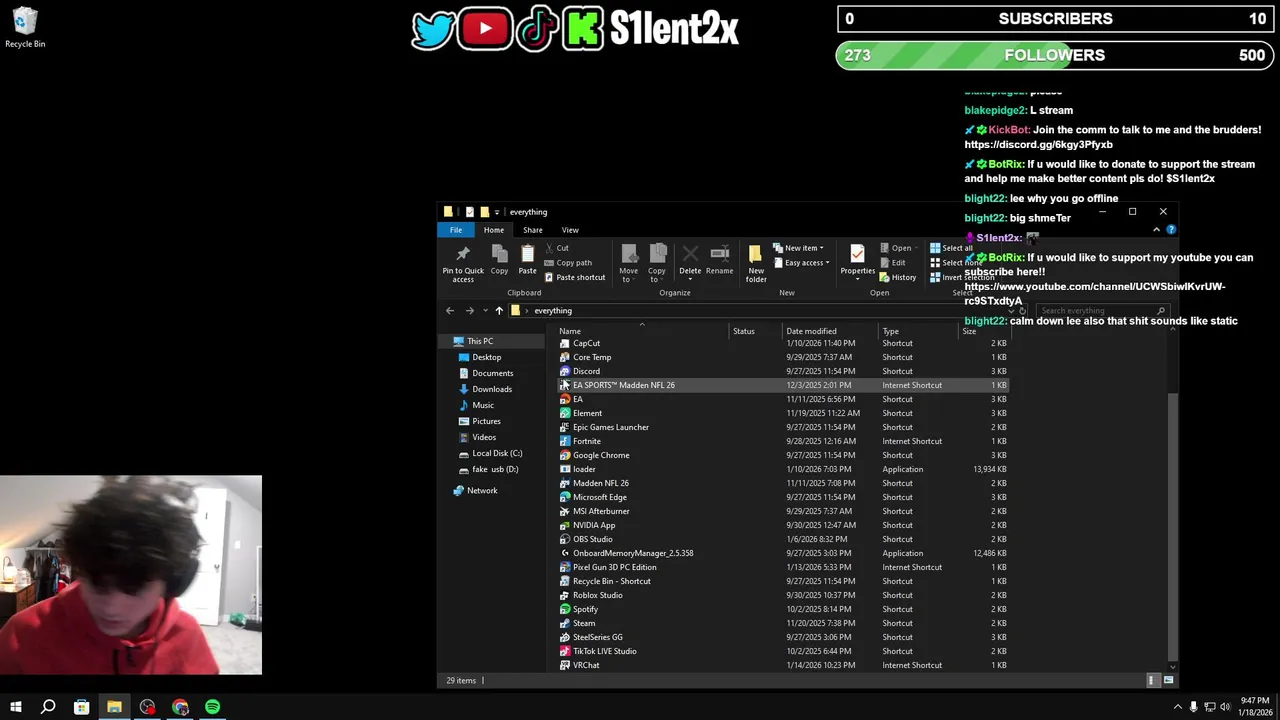Open taskbar search magnifier

coord(48,707)
